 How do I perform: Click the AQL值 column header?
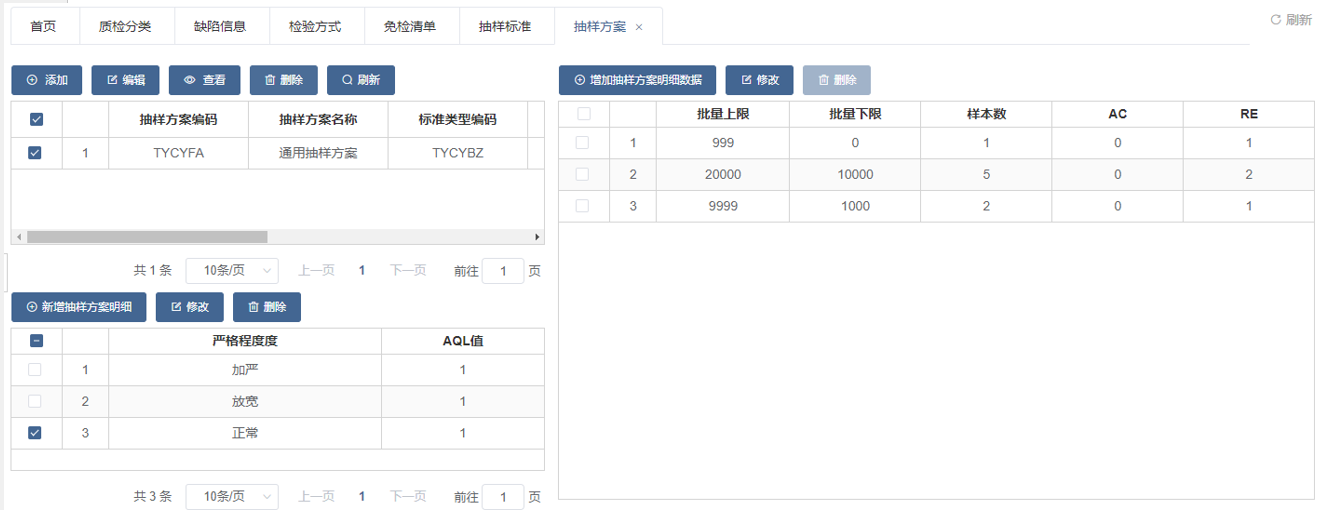pos(463,340)
